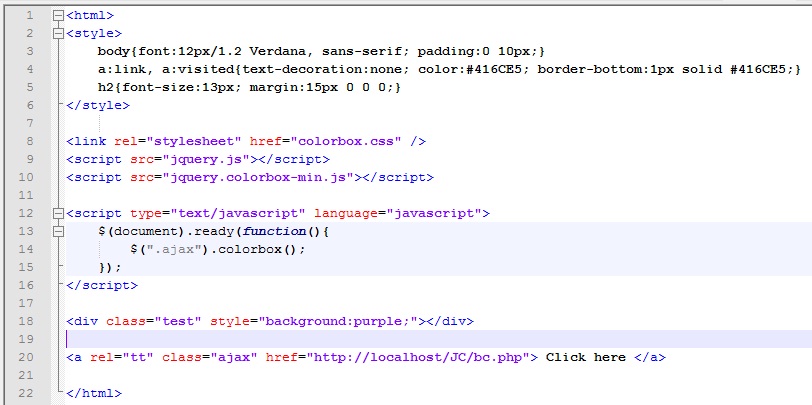Click line number 8 in the margin
812x405 pixels.
29,141
